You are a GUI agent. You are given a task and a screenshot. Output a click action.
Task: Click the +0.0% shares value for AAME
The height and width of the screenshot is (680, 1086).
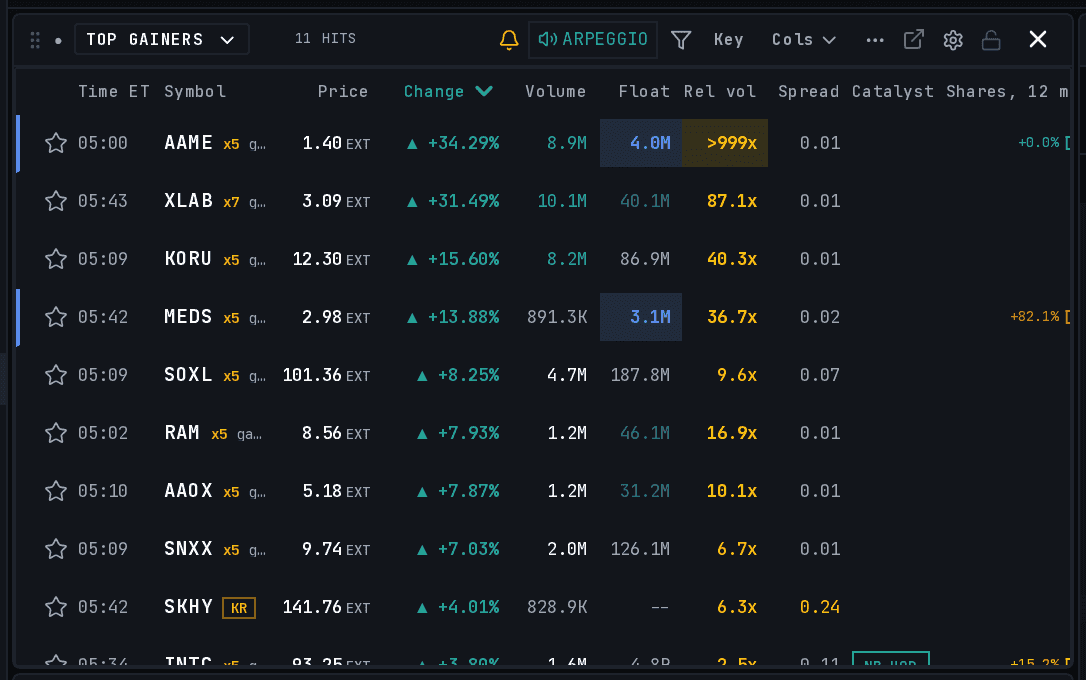pyautogui.click(x=1038, y=143)
